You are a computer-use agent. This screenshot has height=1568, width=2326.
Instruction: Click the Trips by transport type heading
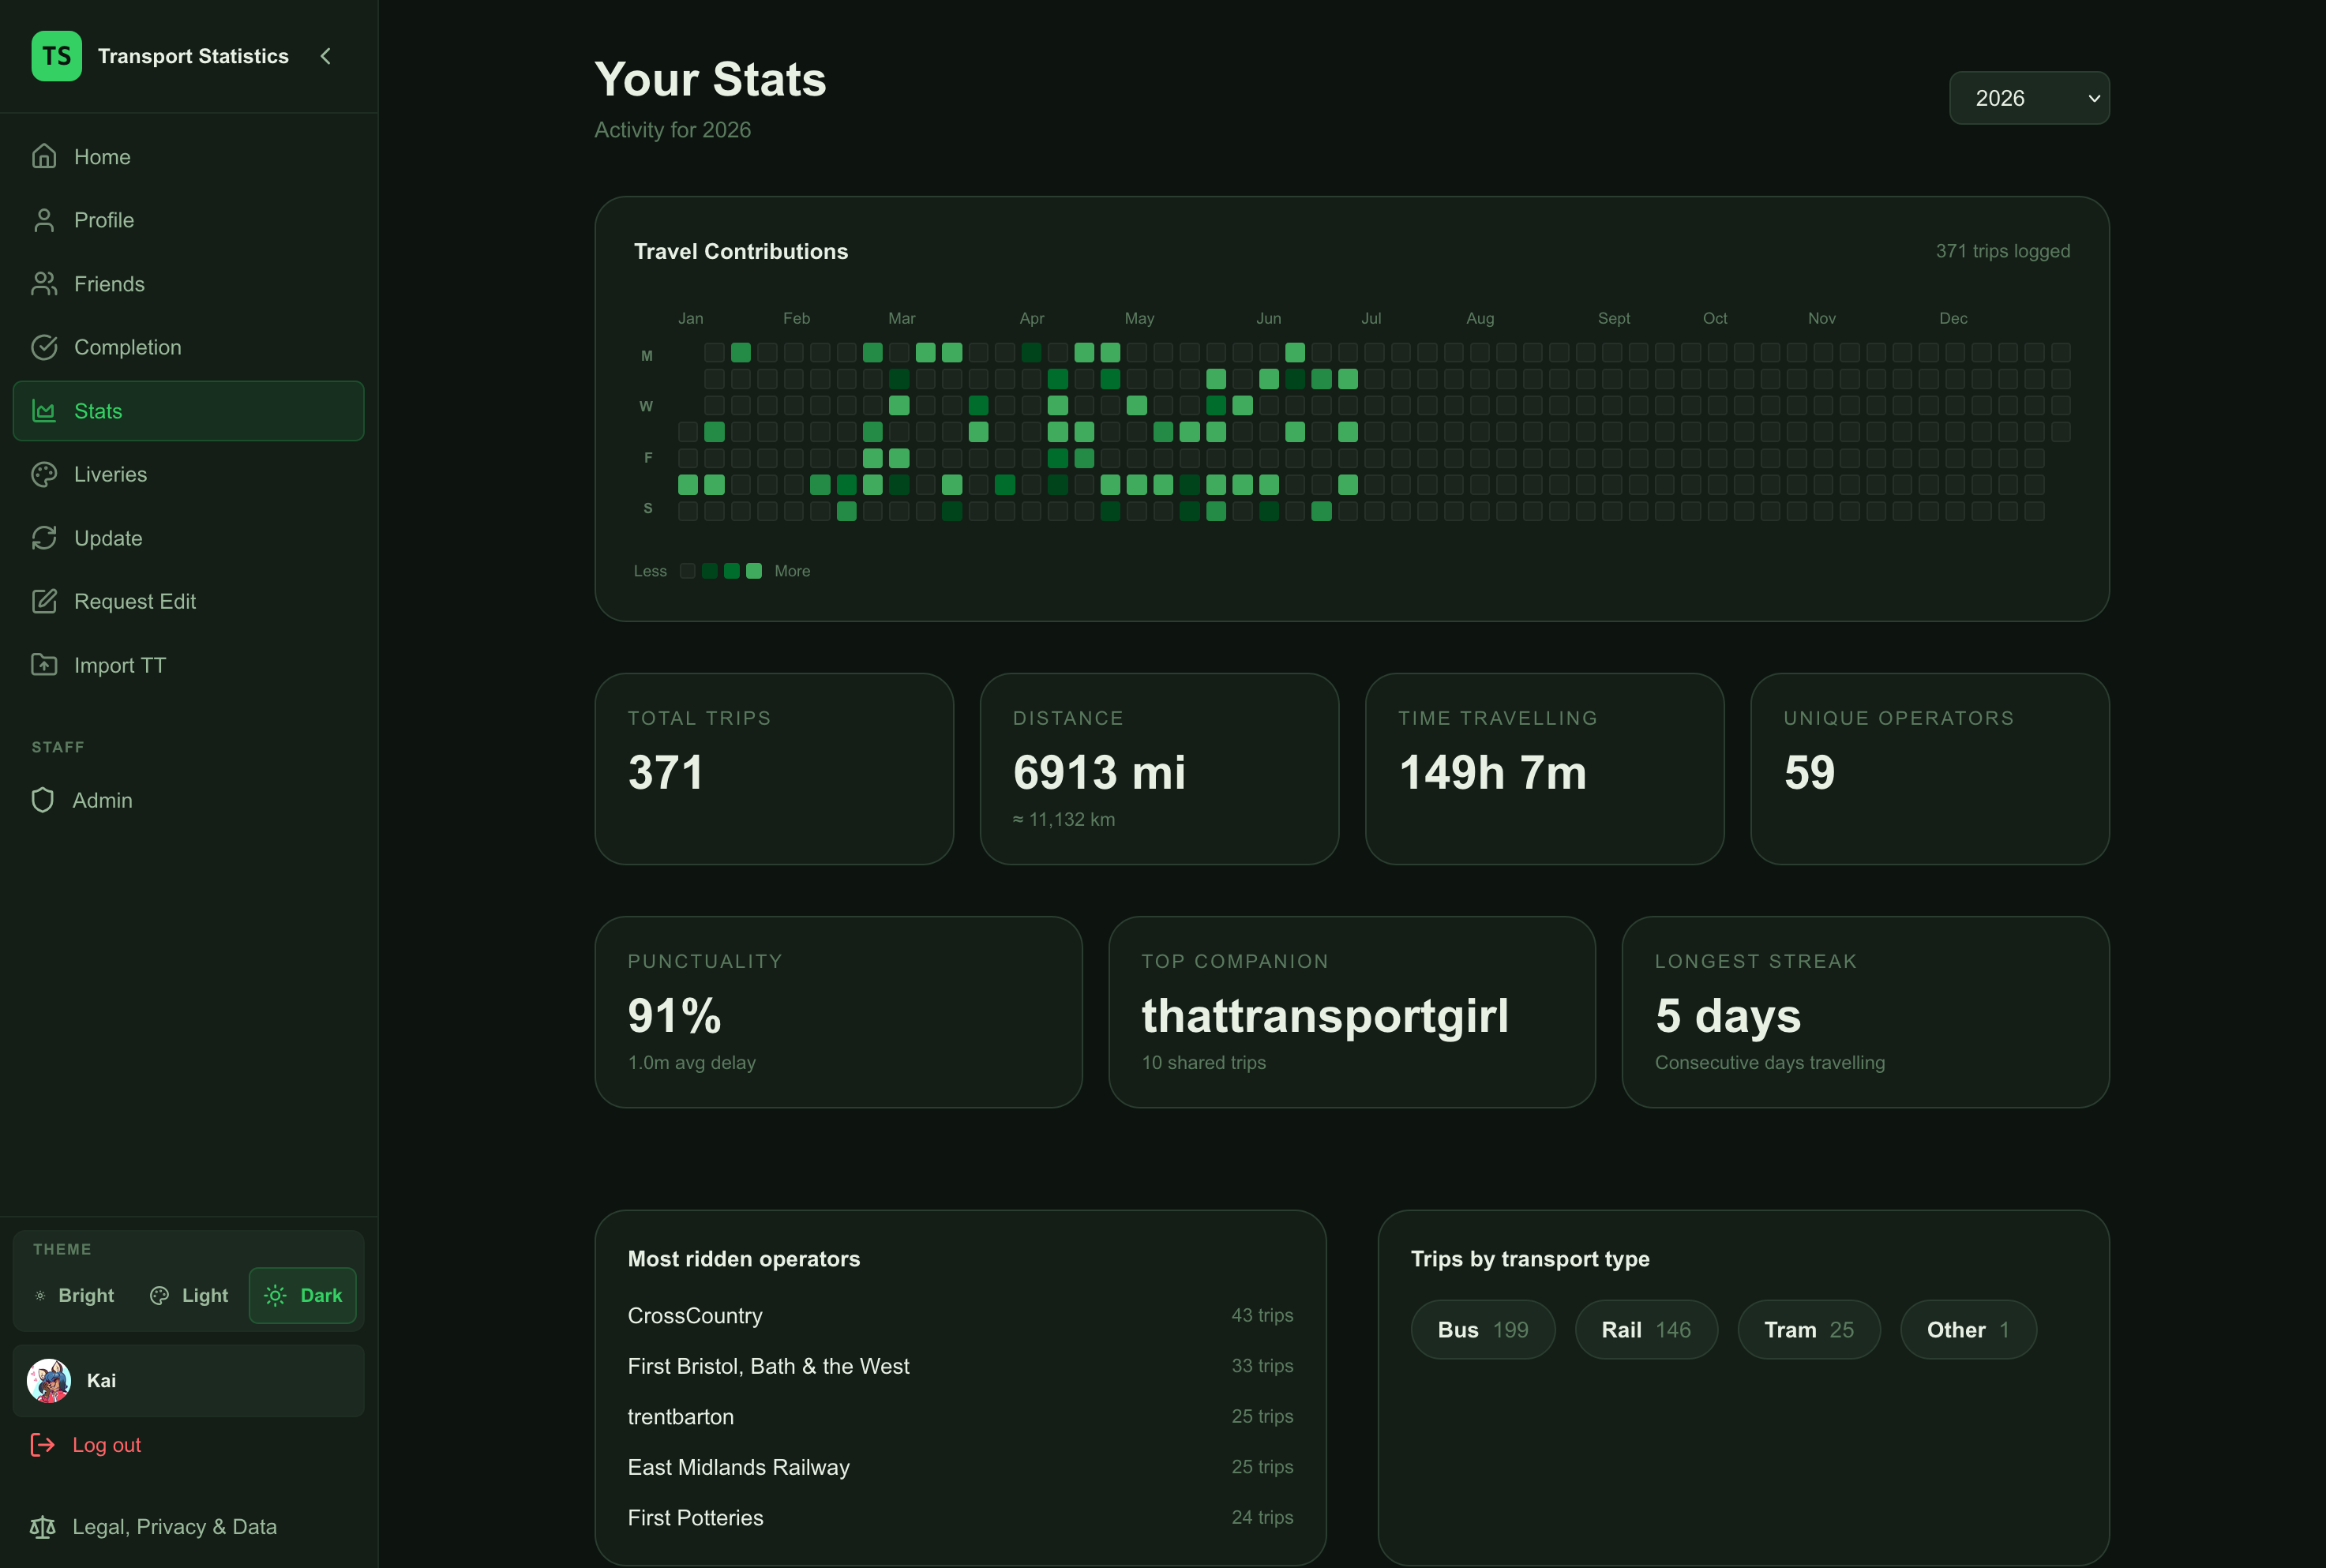click(1530, 1259)
